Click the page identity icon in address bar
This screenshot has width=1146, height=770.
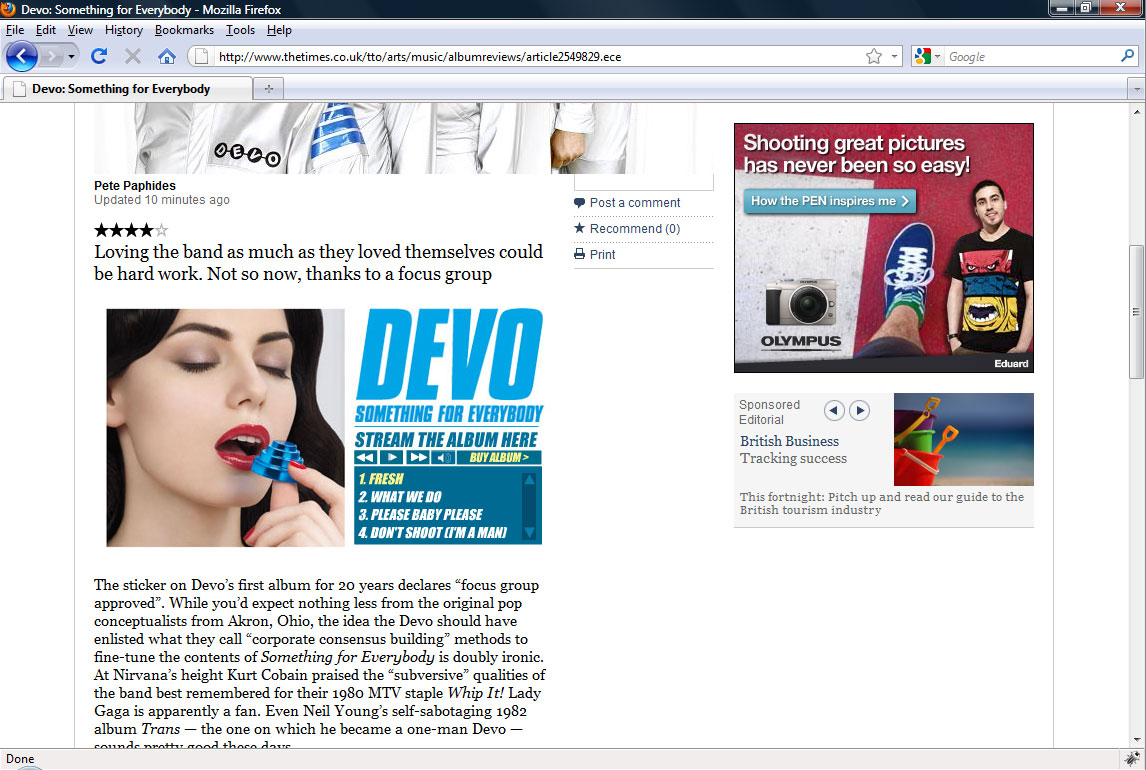pyautogui.click(x=201, y=56)
